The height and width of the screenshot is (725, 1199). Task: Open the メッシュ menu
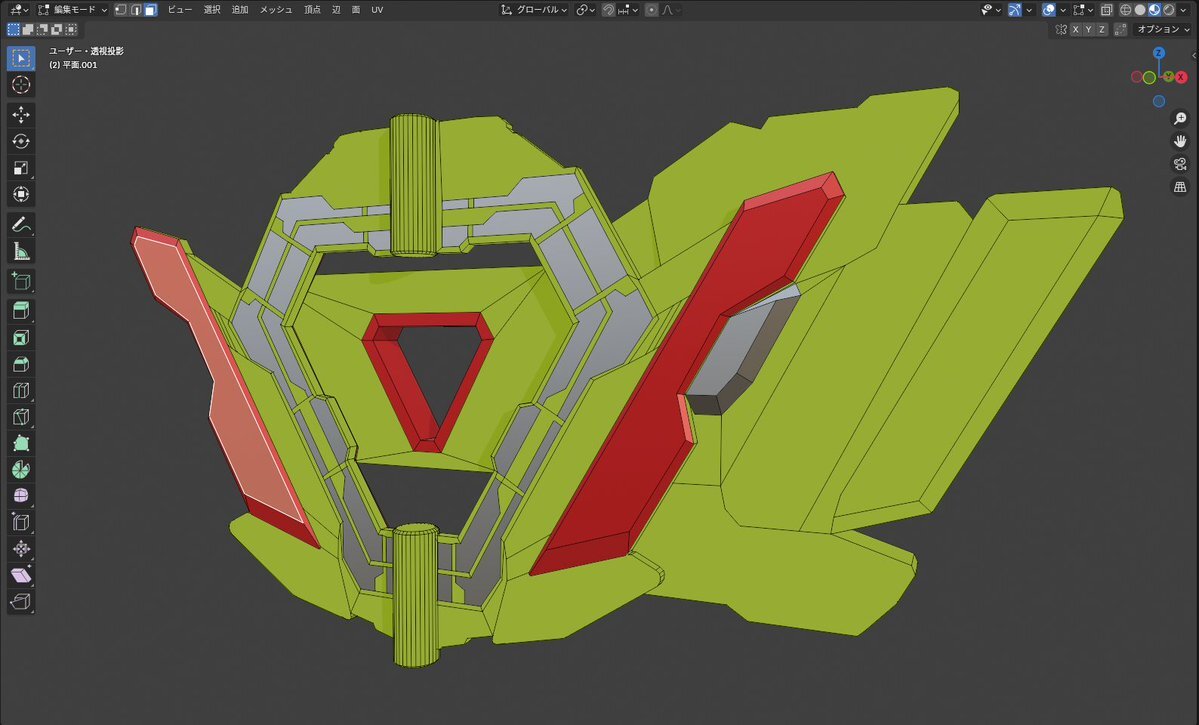click(276, 10)
